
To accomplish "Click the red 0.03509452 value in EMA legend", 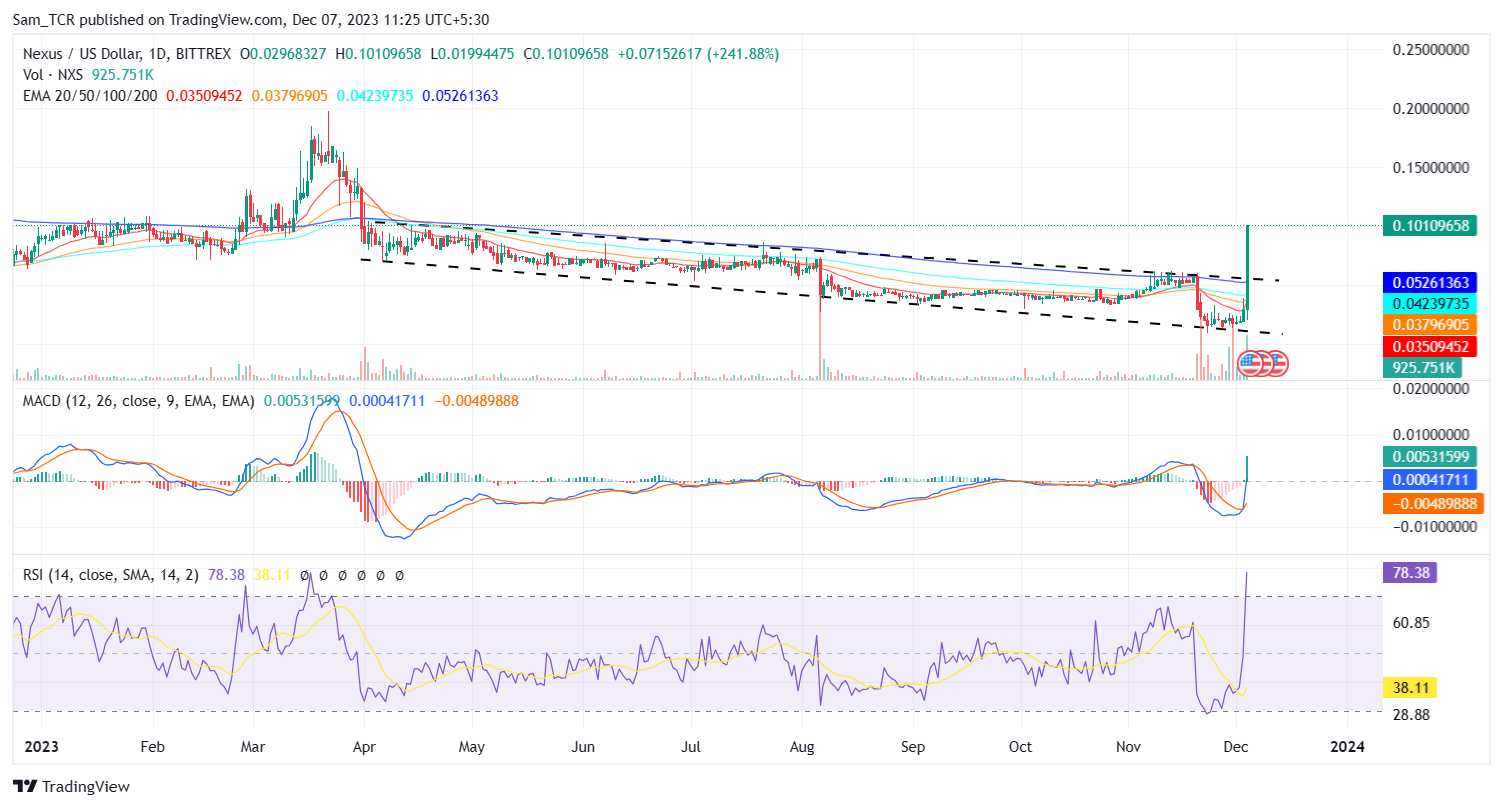I will tap(204, 96).
